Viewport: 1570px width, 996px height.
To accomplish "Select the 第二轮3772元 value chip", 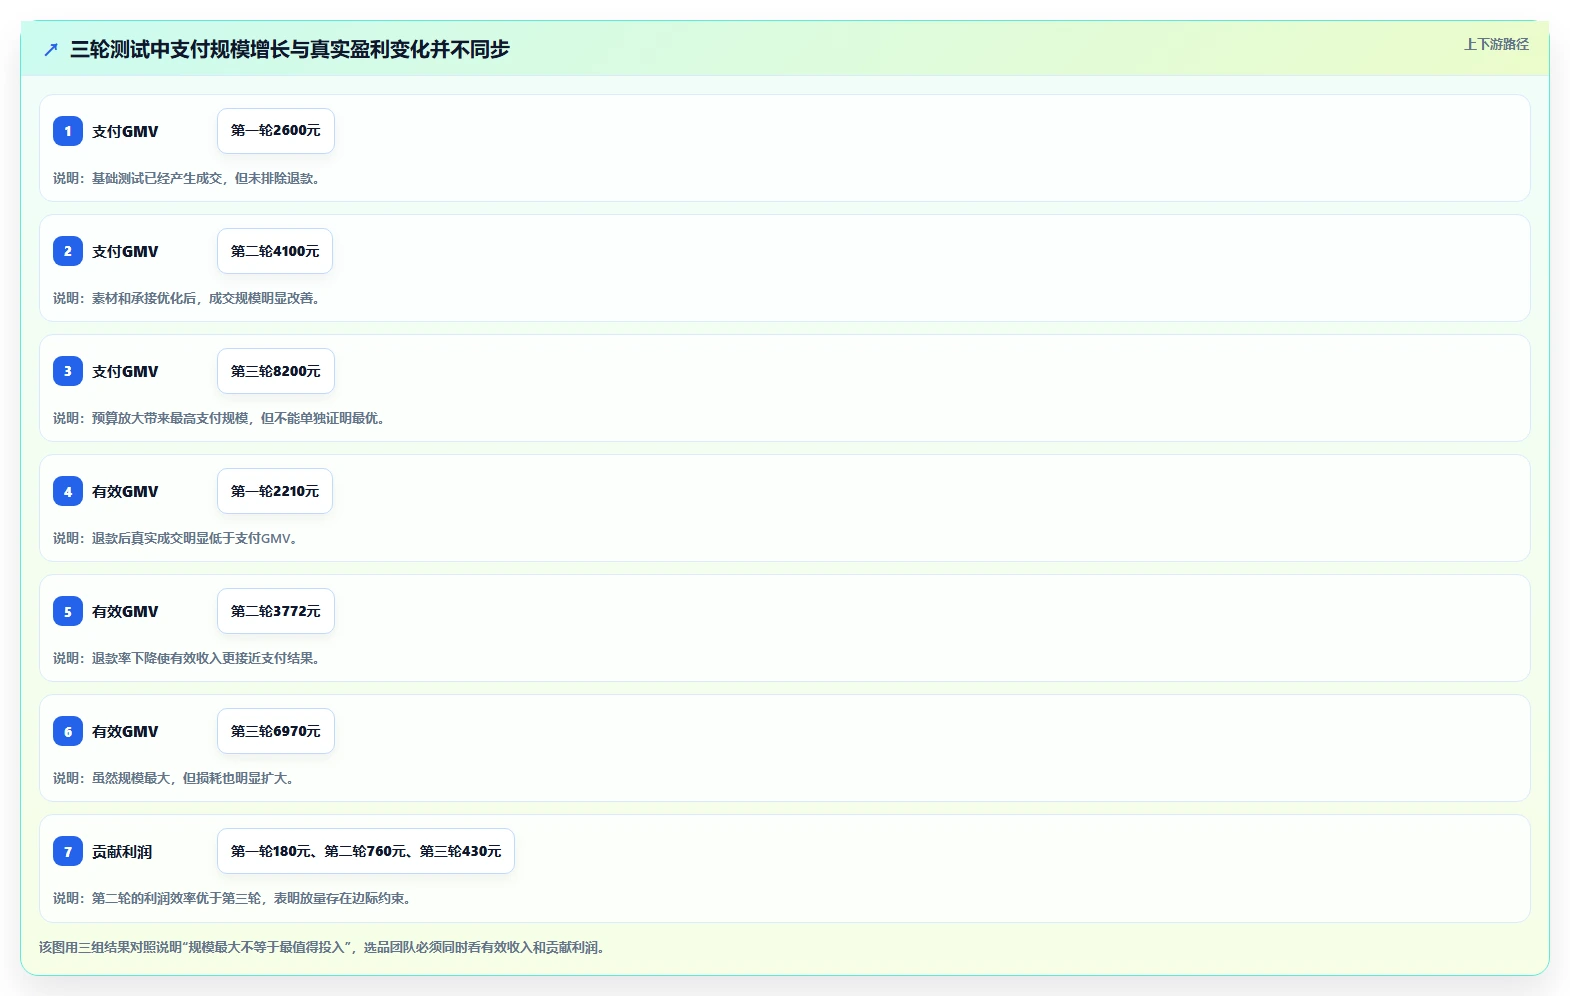I will pos(276,611).
